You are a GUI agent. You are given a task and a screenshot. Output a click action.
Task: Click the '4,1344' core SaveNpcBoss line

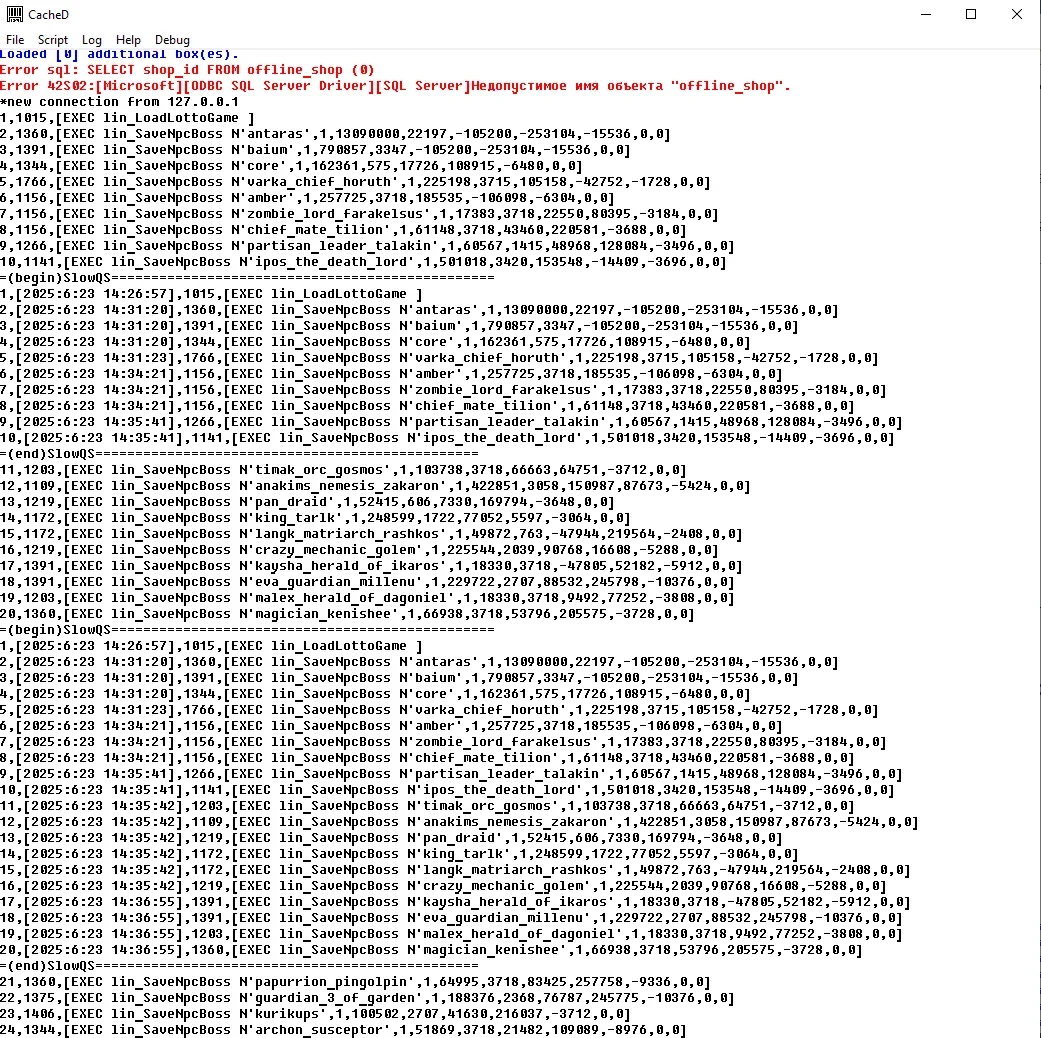291,166
